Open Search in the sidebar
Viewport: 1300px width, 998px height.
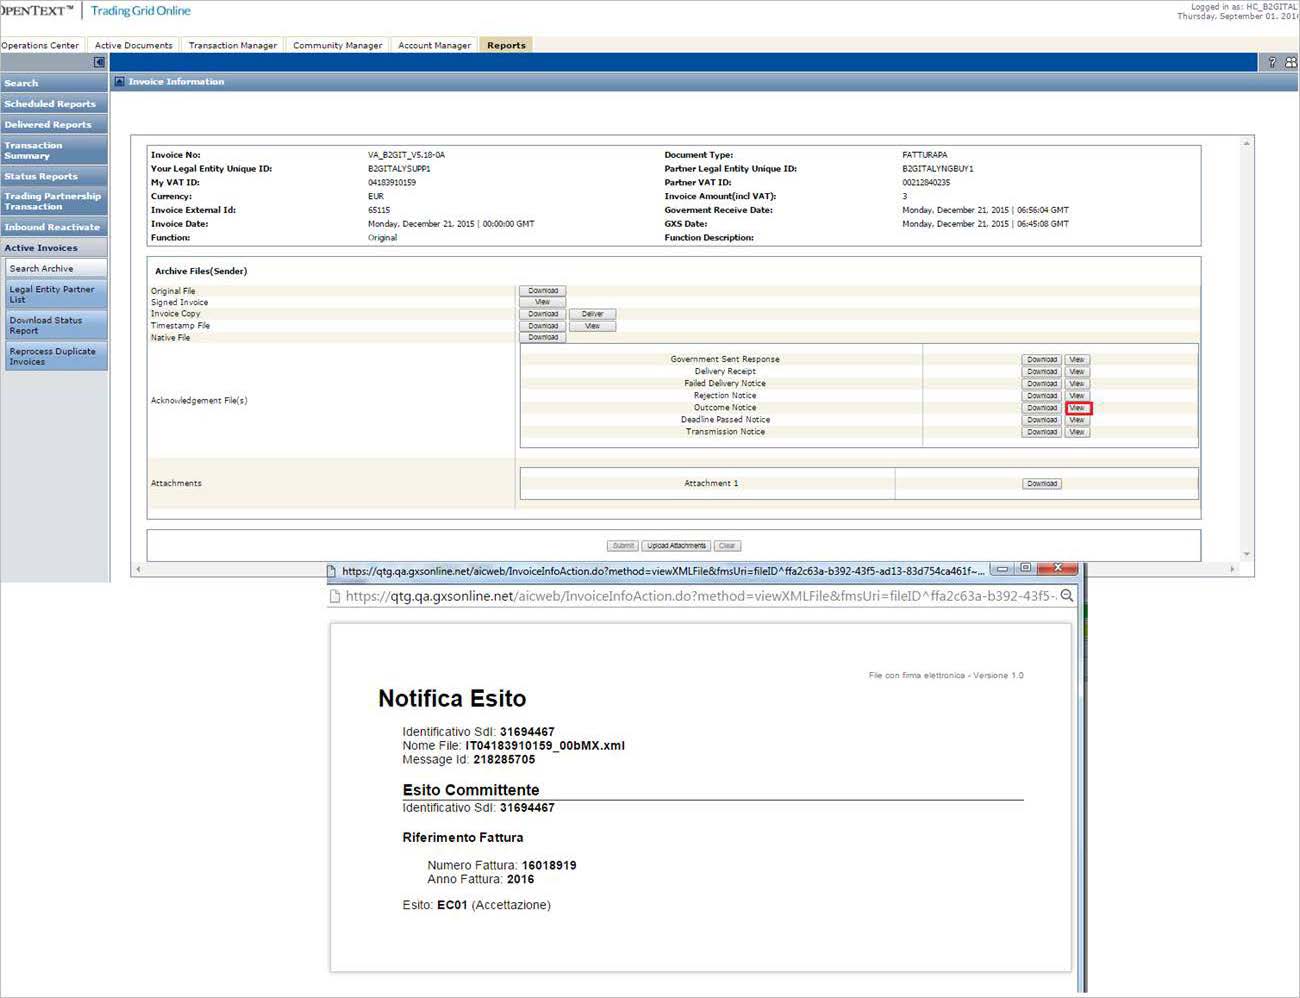click(x=54, y=83)
